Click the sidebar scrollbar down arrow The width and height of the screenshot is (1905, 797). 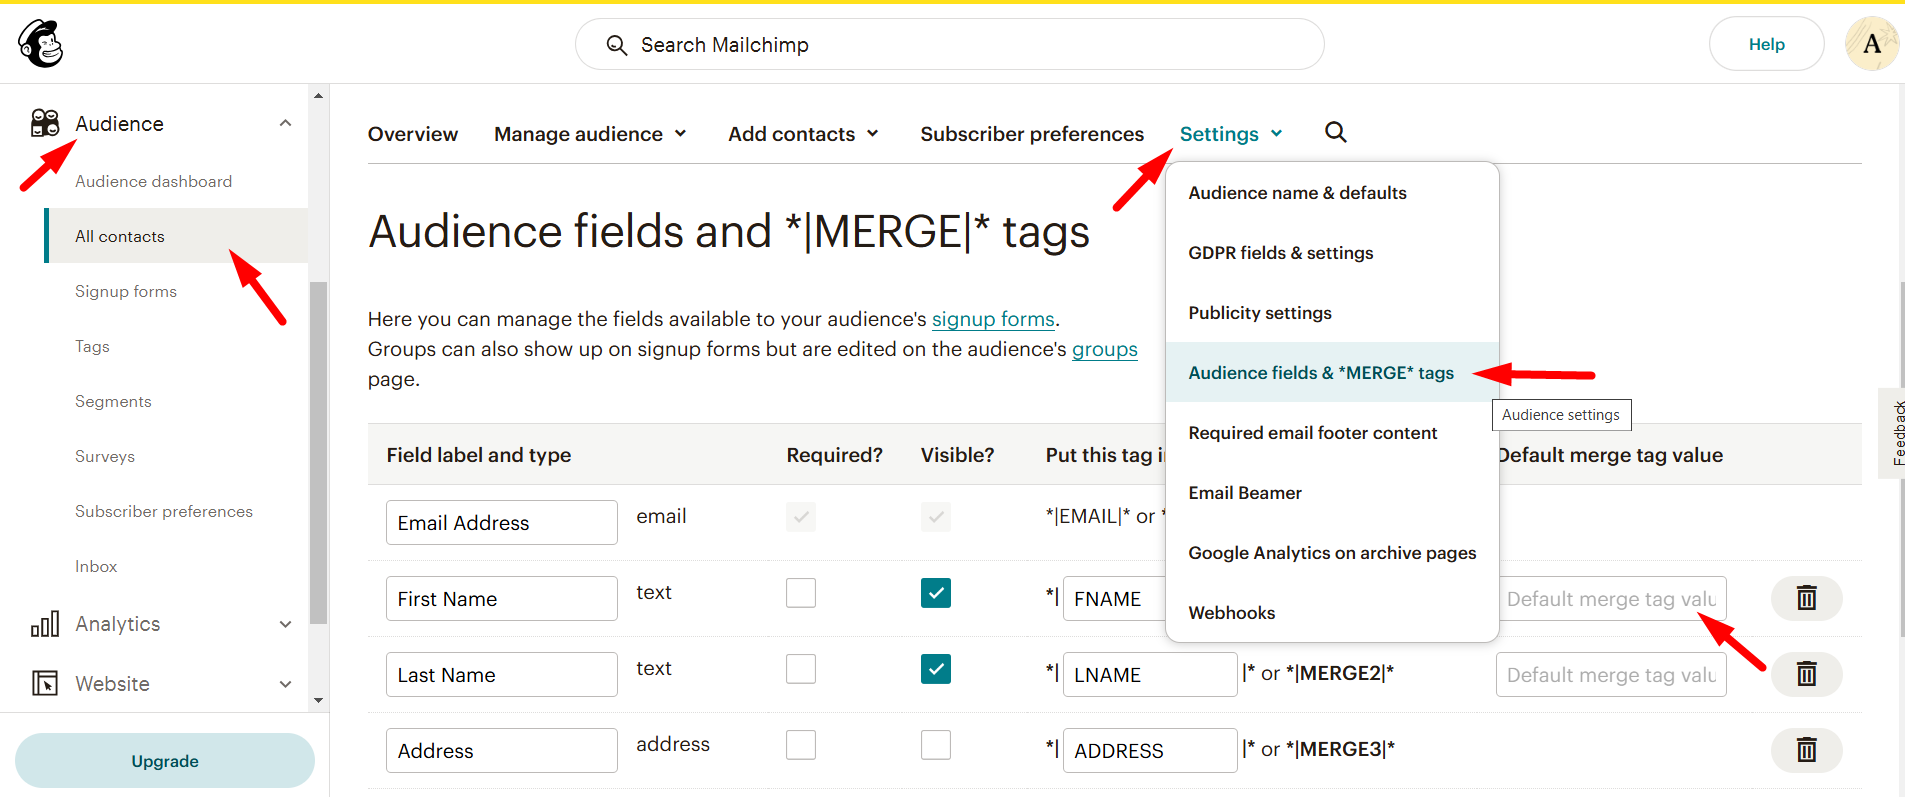[x=319, y=700]
